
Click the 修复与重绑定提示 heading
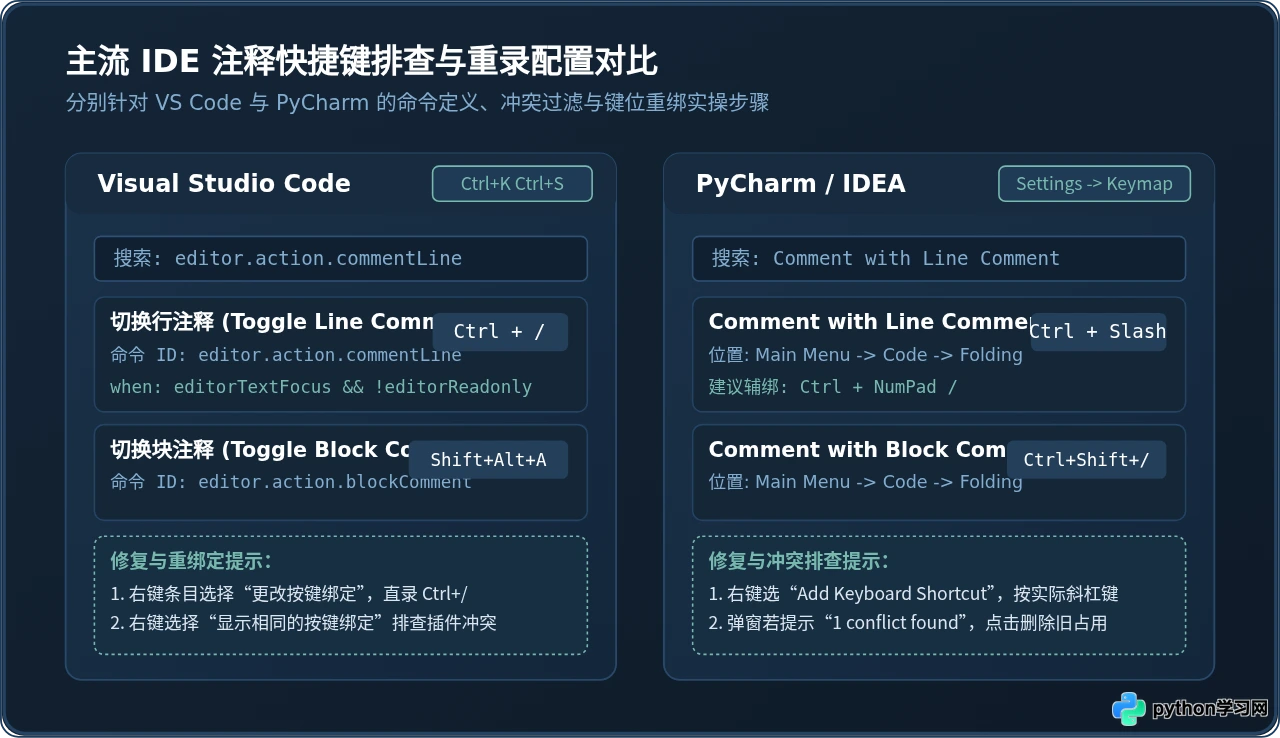(x=191, y=561)
